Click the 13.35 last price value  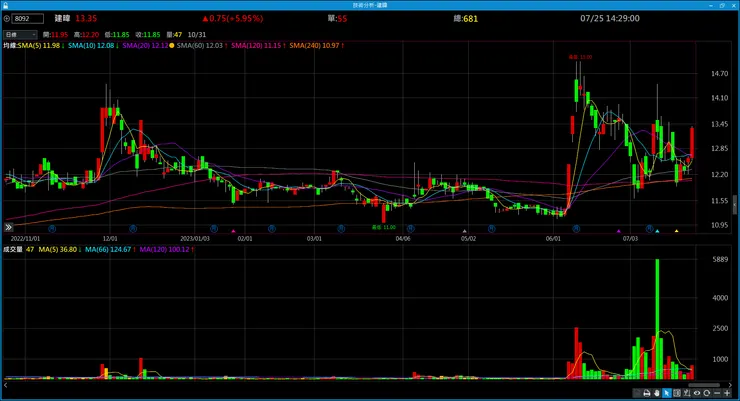[x=86, y=18]
